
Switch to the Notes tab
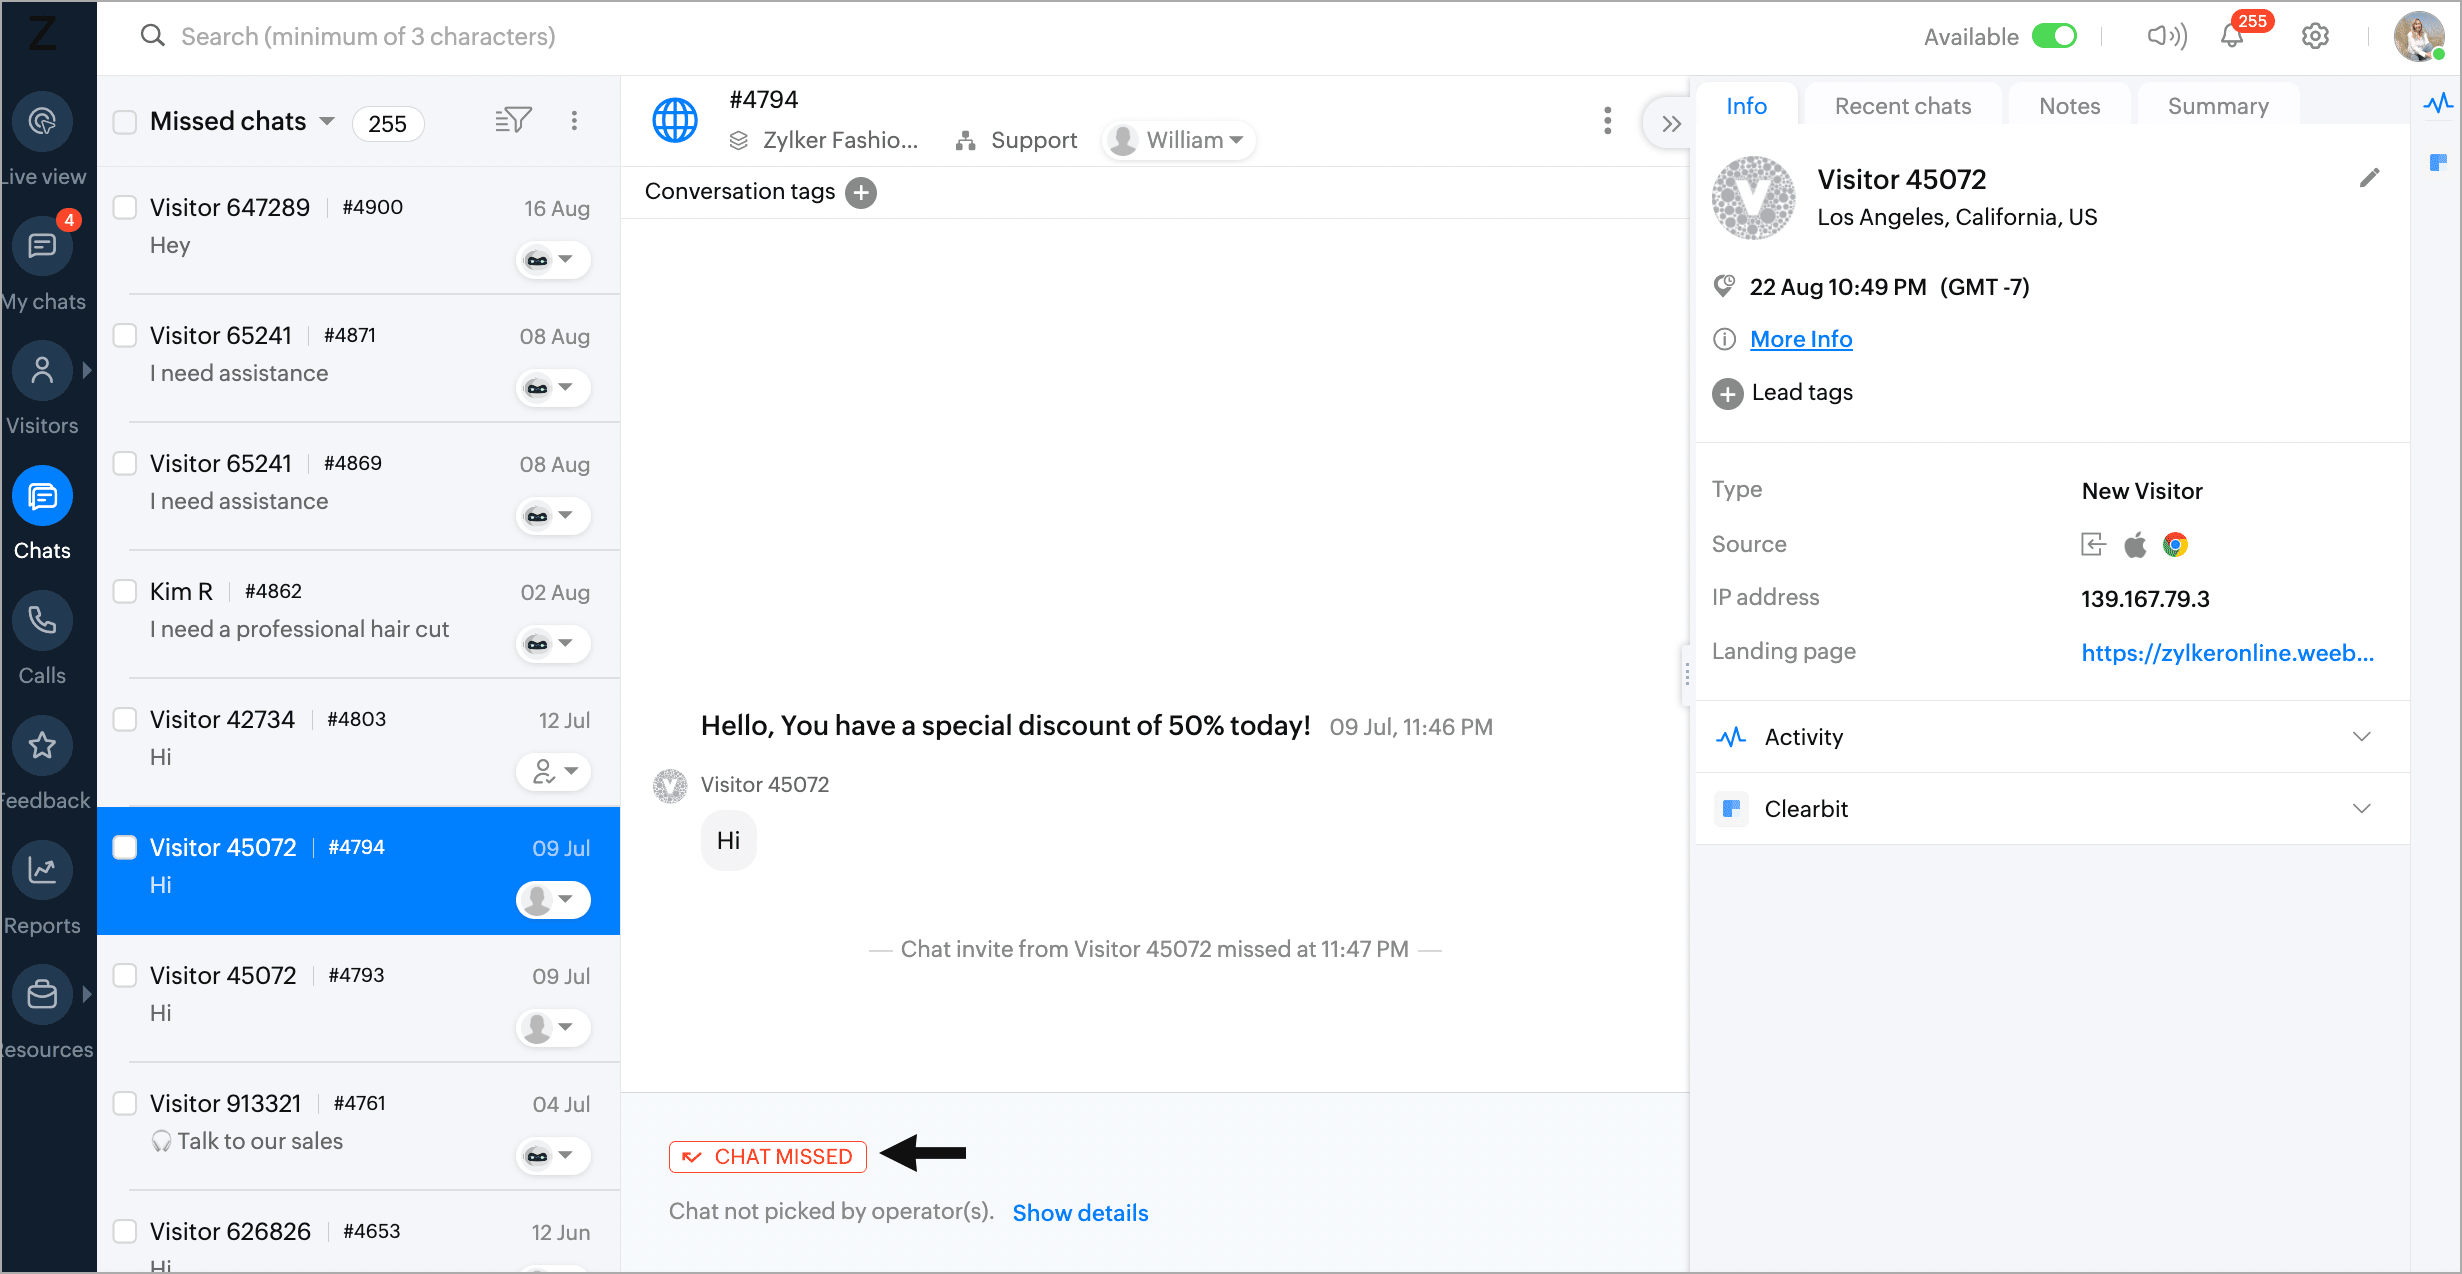click(x=2069, y=106)
